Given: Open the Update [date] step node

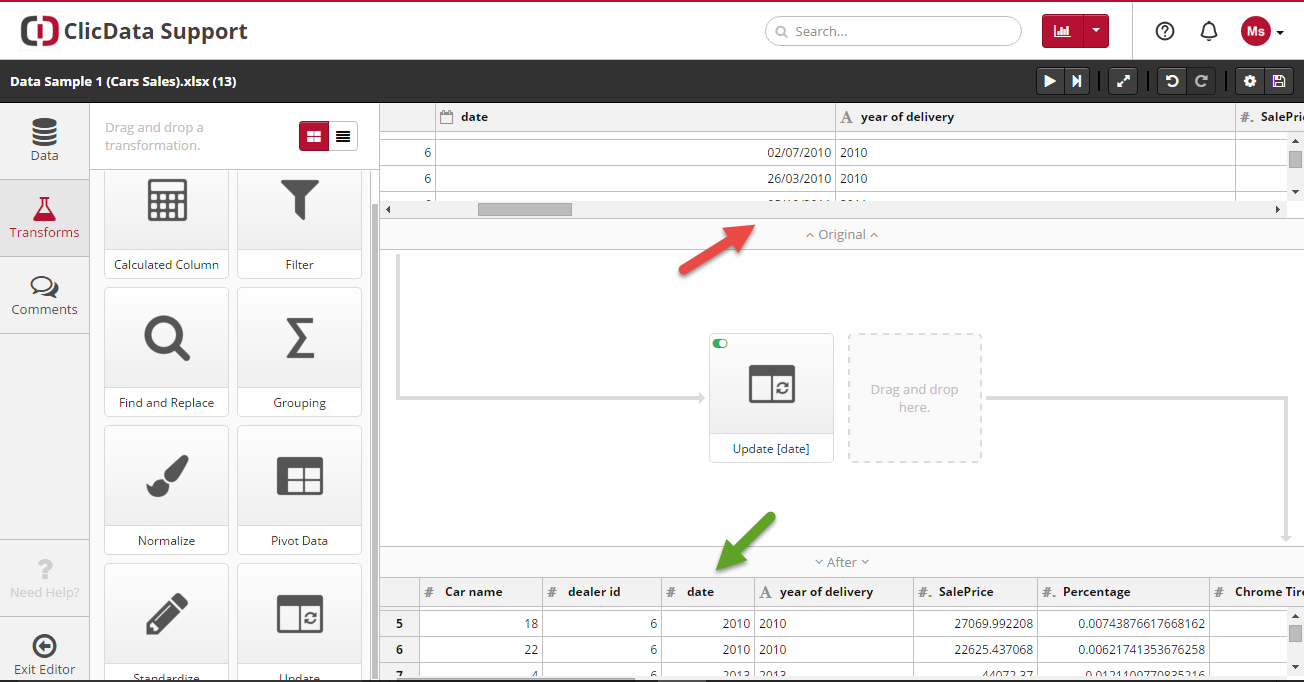Looking at the screenshot, I should 771,398.
